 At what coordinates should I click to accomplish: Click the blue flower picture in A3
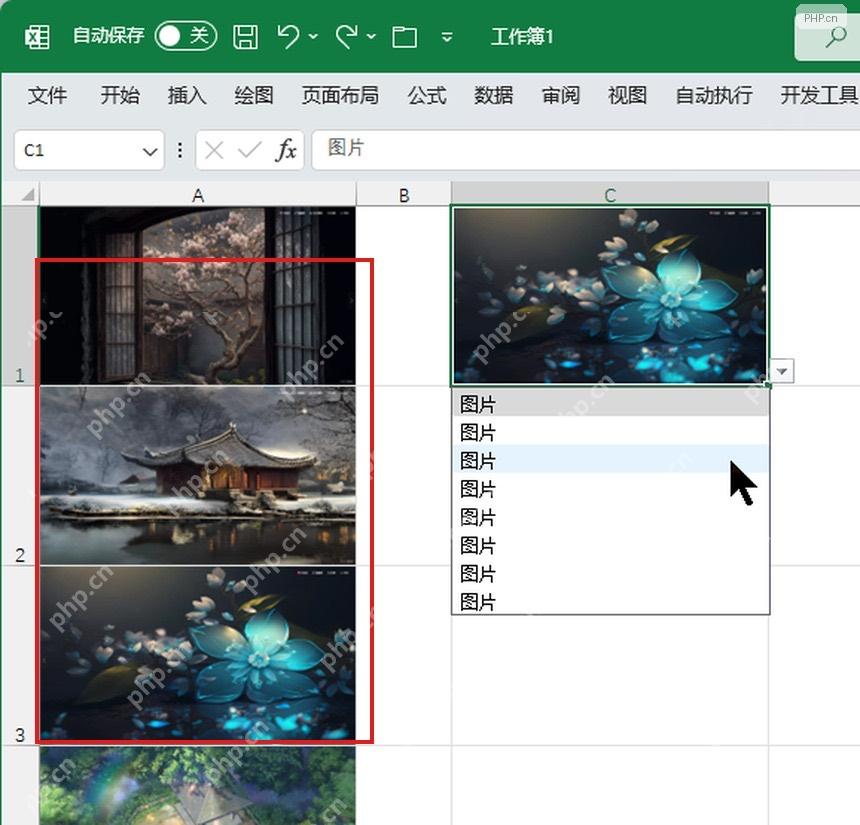198,655
